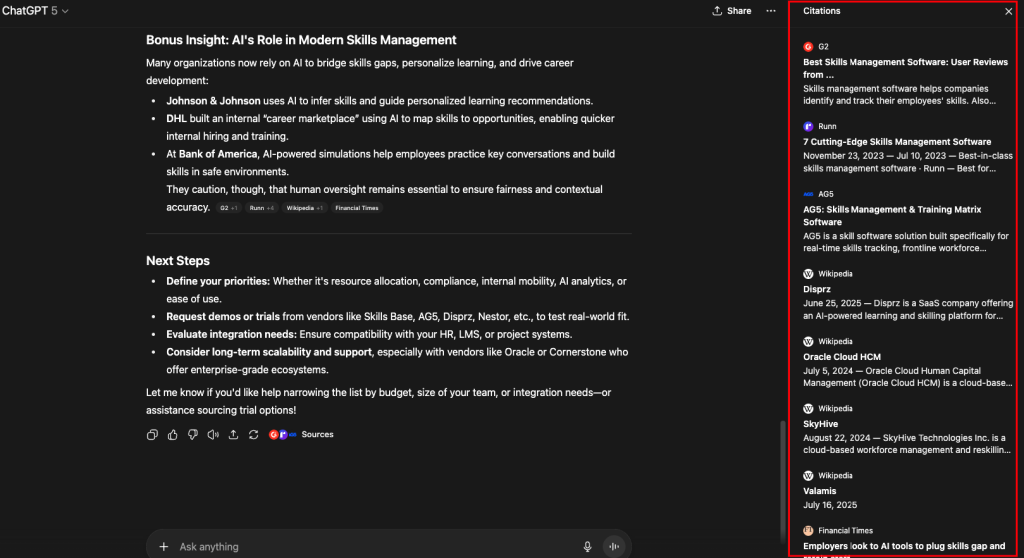Click the share-upload icon below the response
The height and width of the screenshot is (558, 1024).
(x=233, y=435)
